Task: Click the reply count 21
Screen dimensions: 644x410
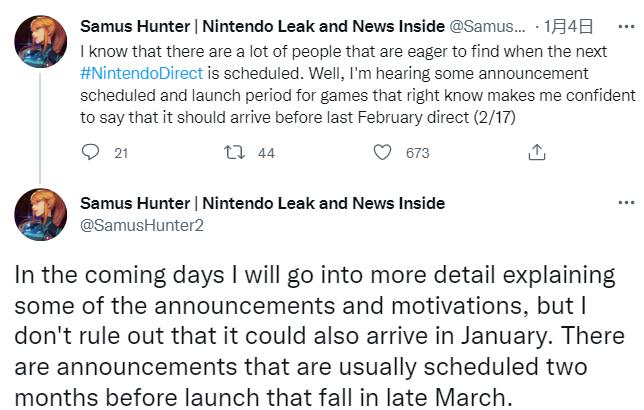Action: [x=121, y=153]
